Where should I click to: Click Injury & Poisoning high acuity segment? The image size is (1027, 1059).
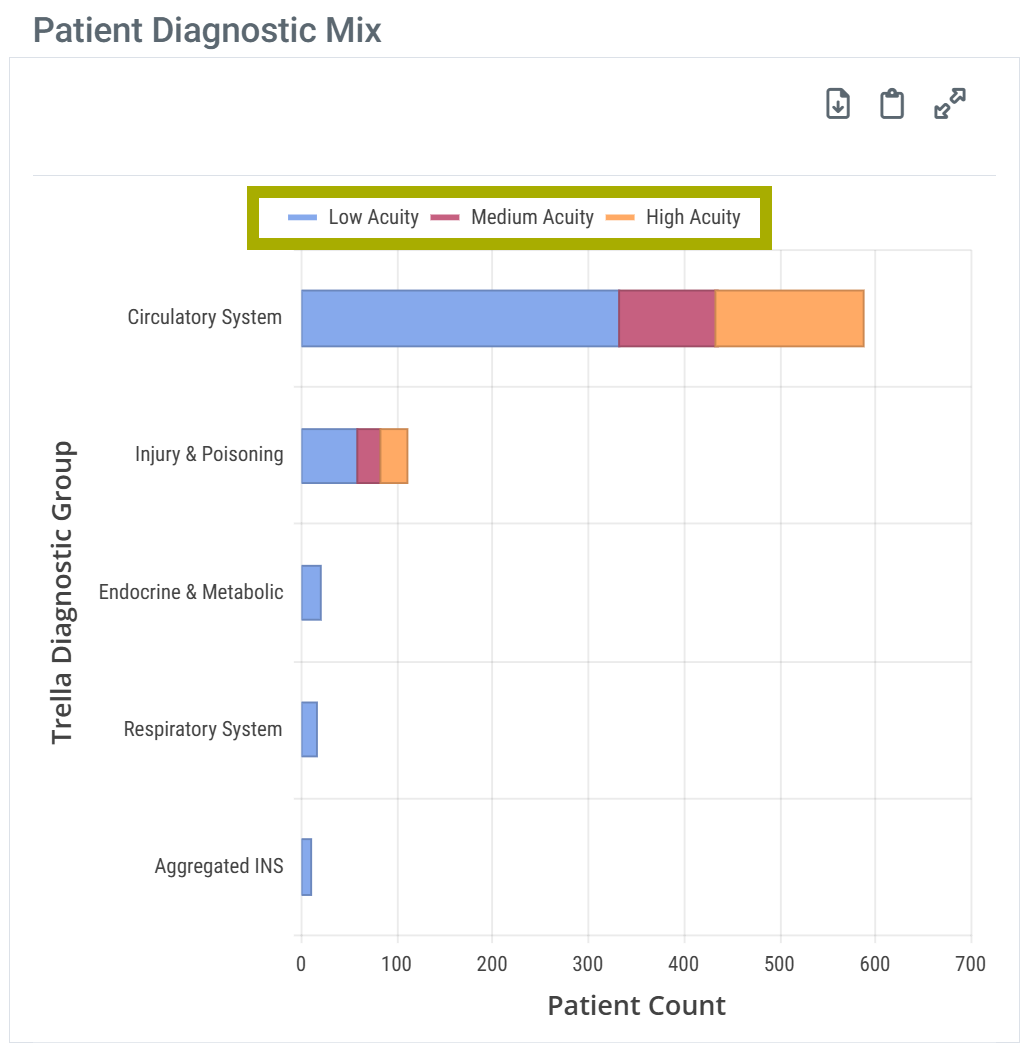point(394,456)
